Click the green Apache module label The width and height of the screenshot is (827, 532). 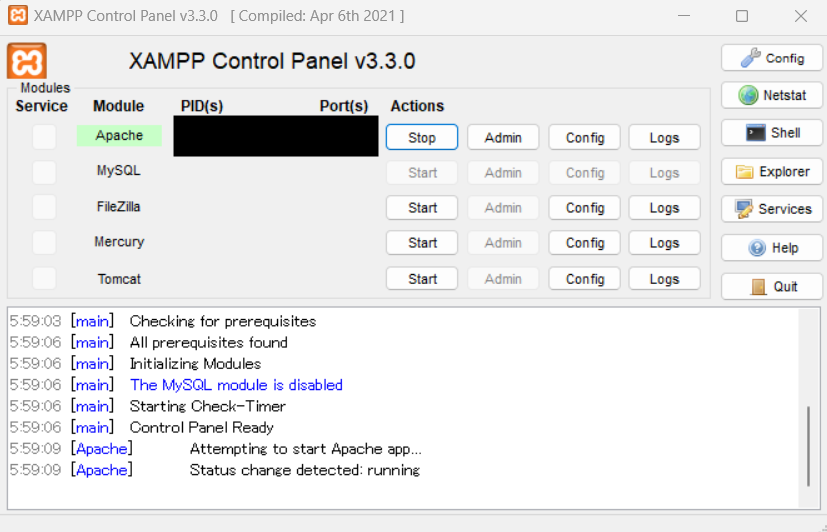point(119,136)
